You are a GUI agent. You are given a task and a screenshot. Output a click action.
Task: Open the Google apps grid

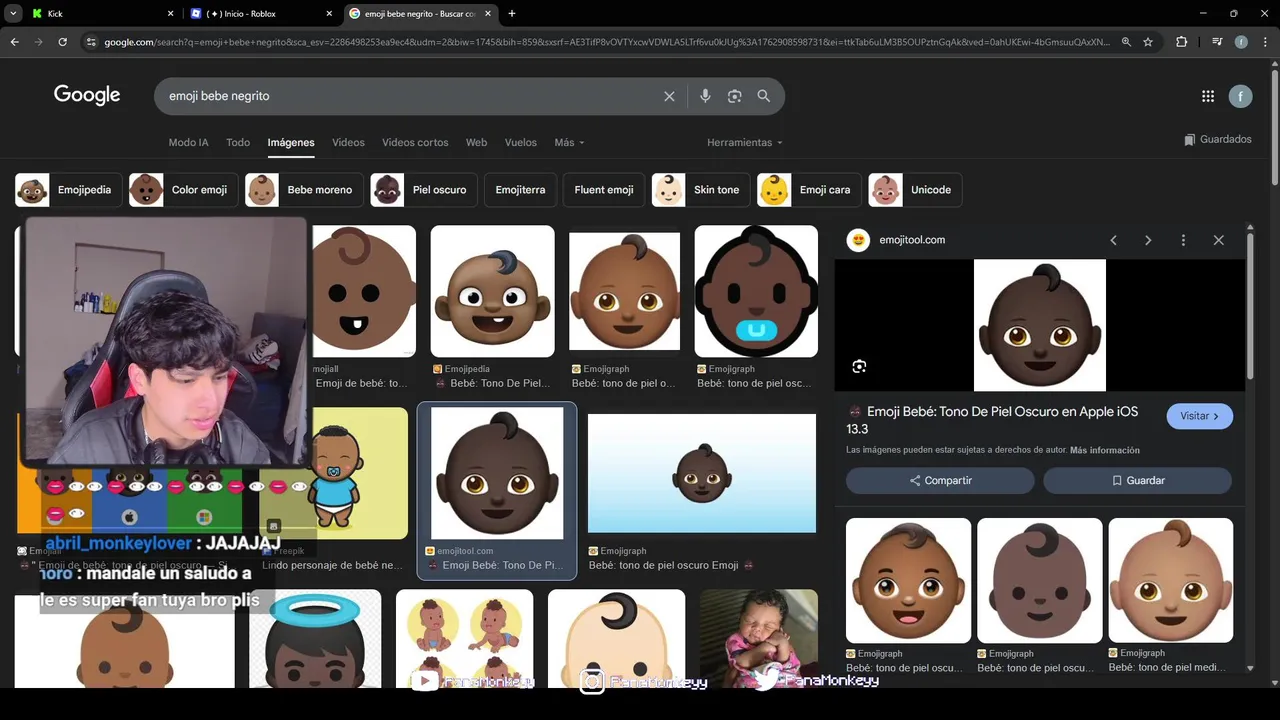coord(1208,96)
